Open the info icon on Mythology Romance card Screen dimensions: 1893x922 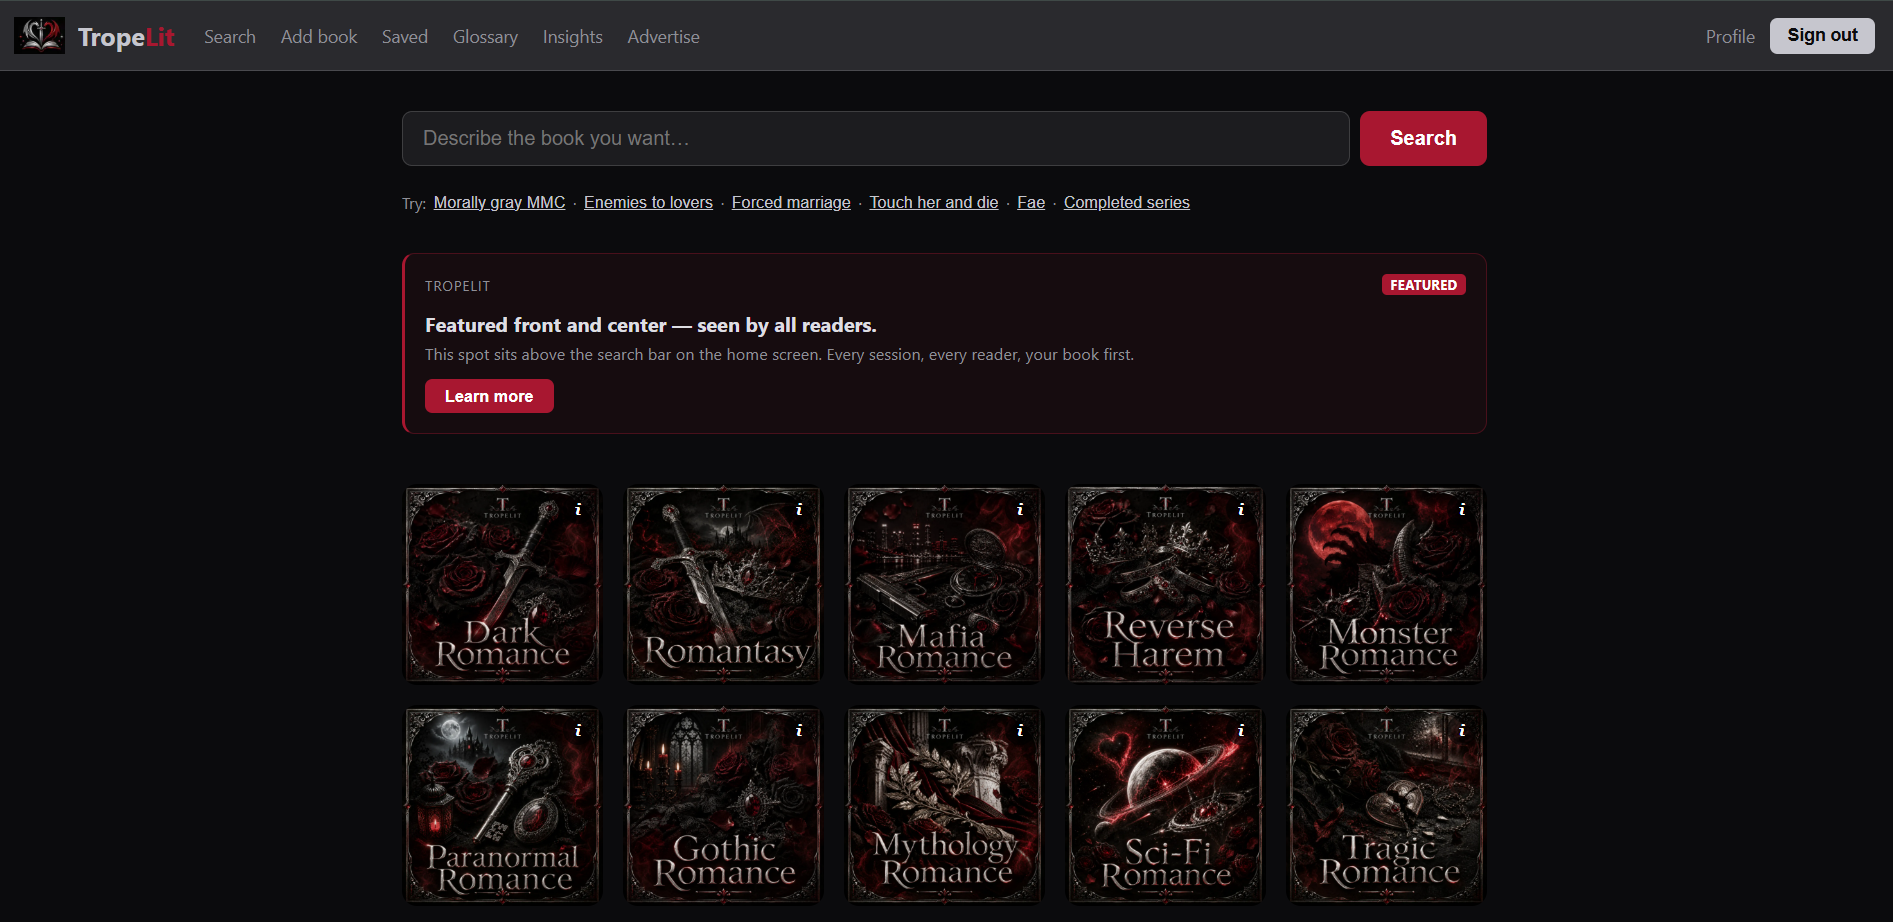1020,730
